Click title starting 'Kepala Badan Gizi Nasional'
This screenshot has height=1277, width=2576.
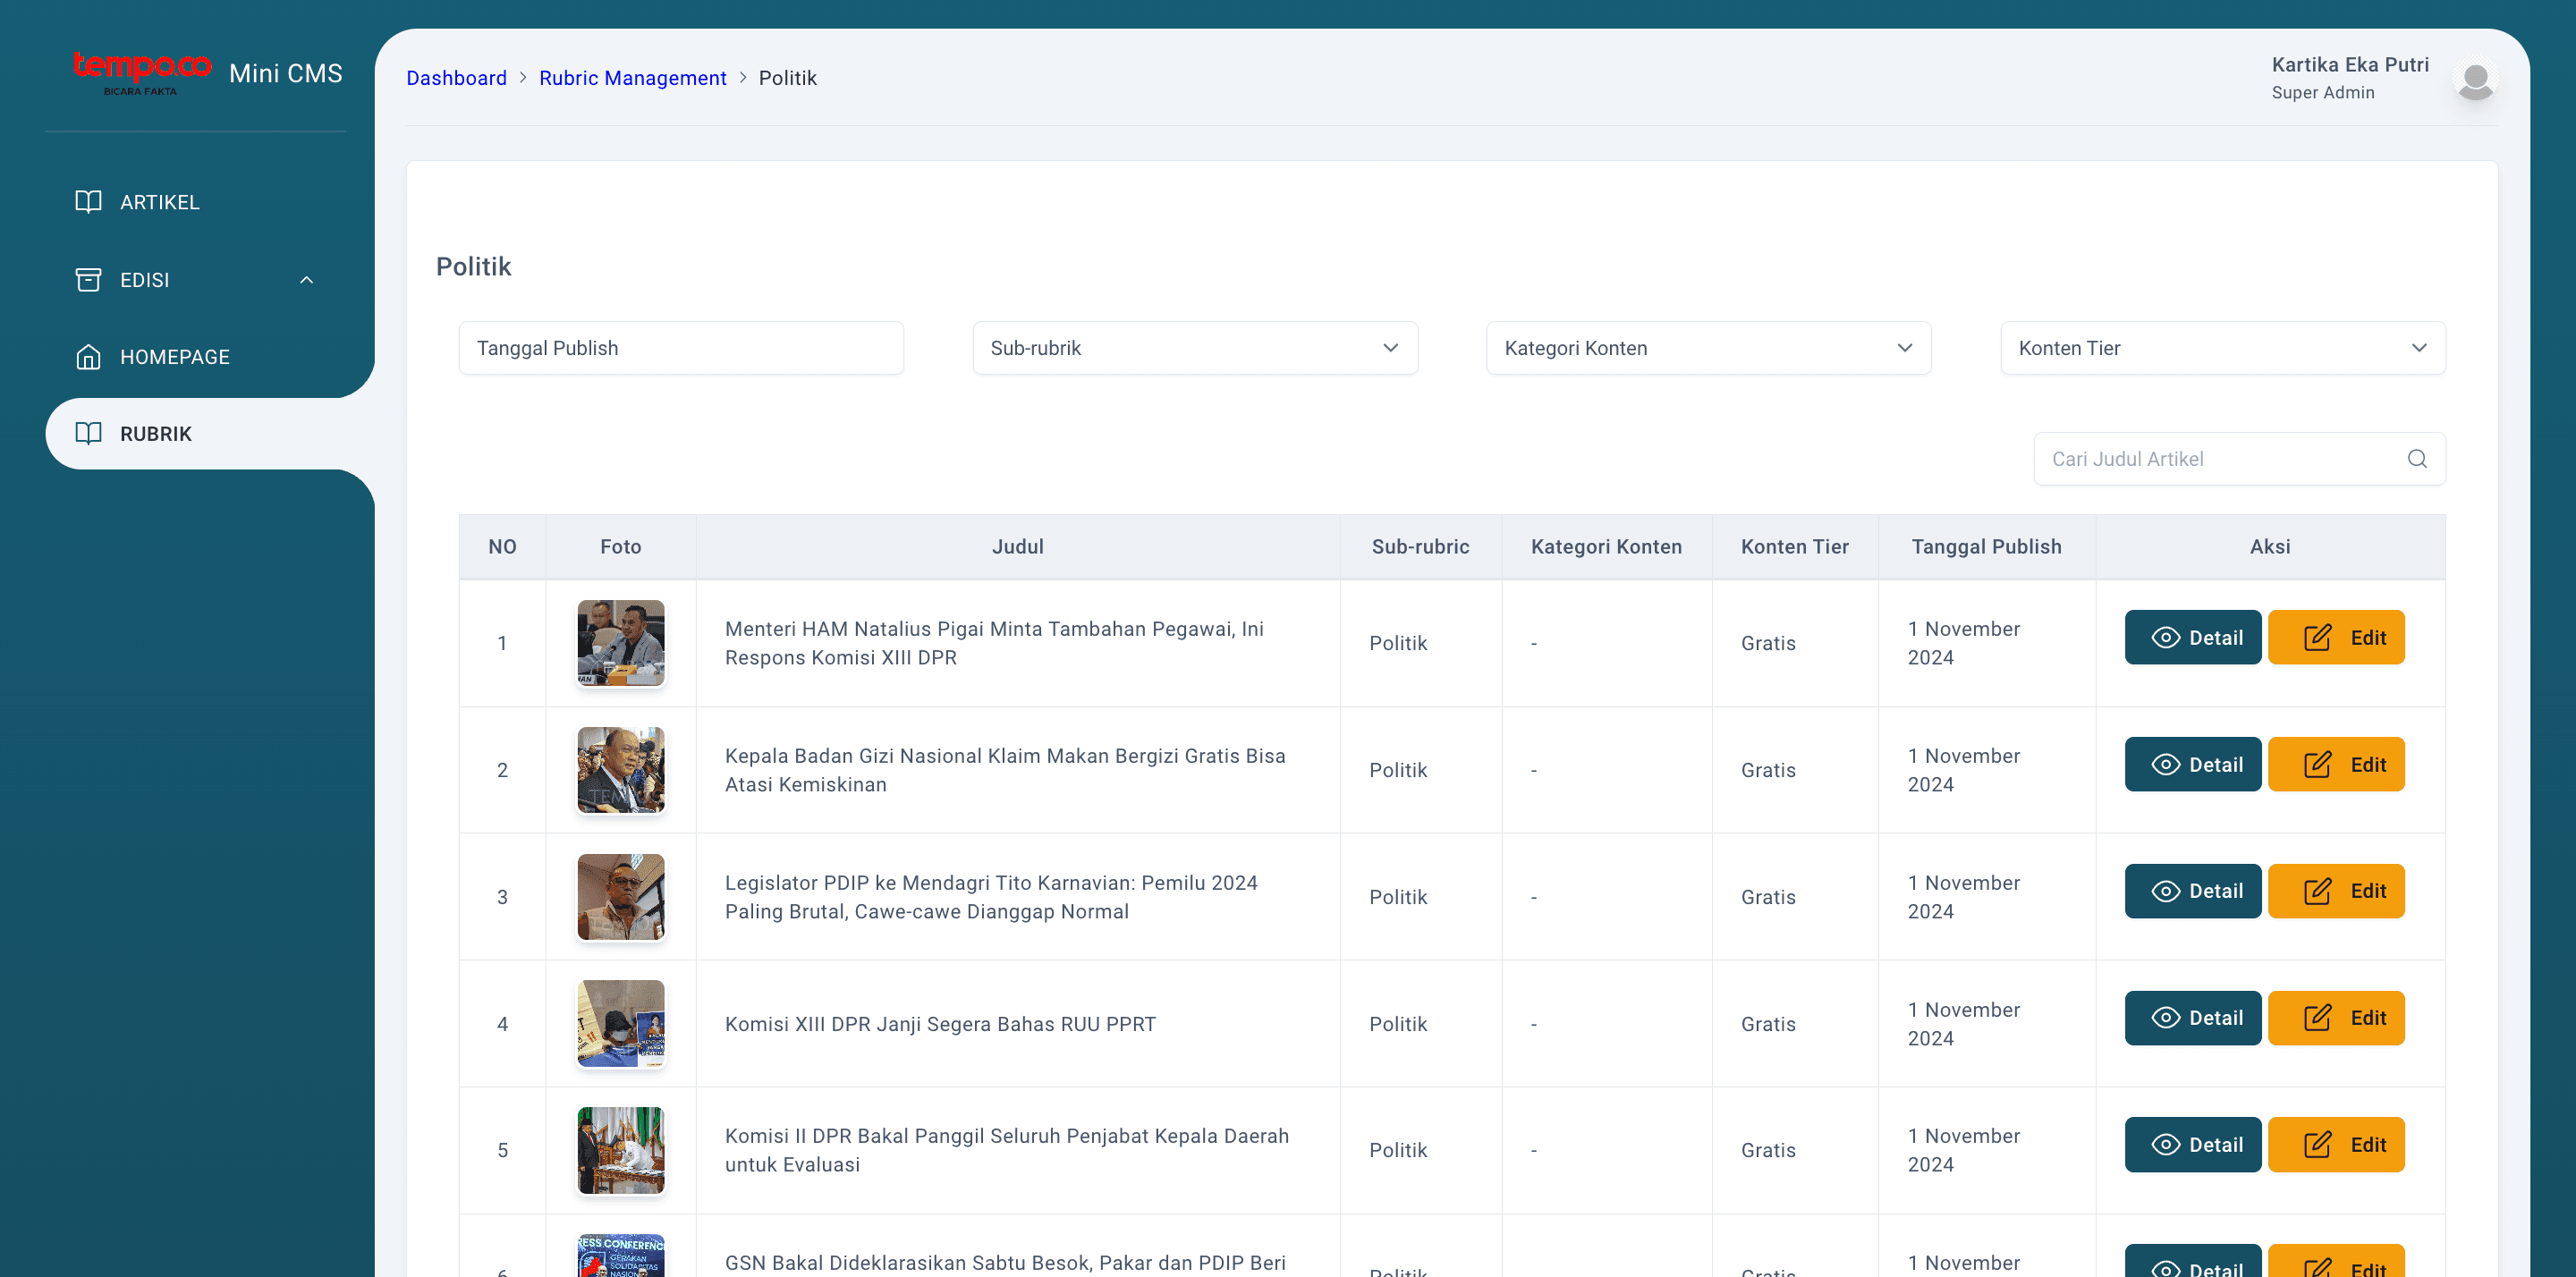point(1005,770)
